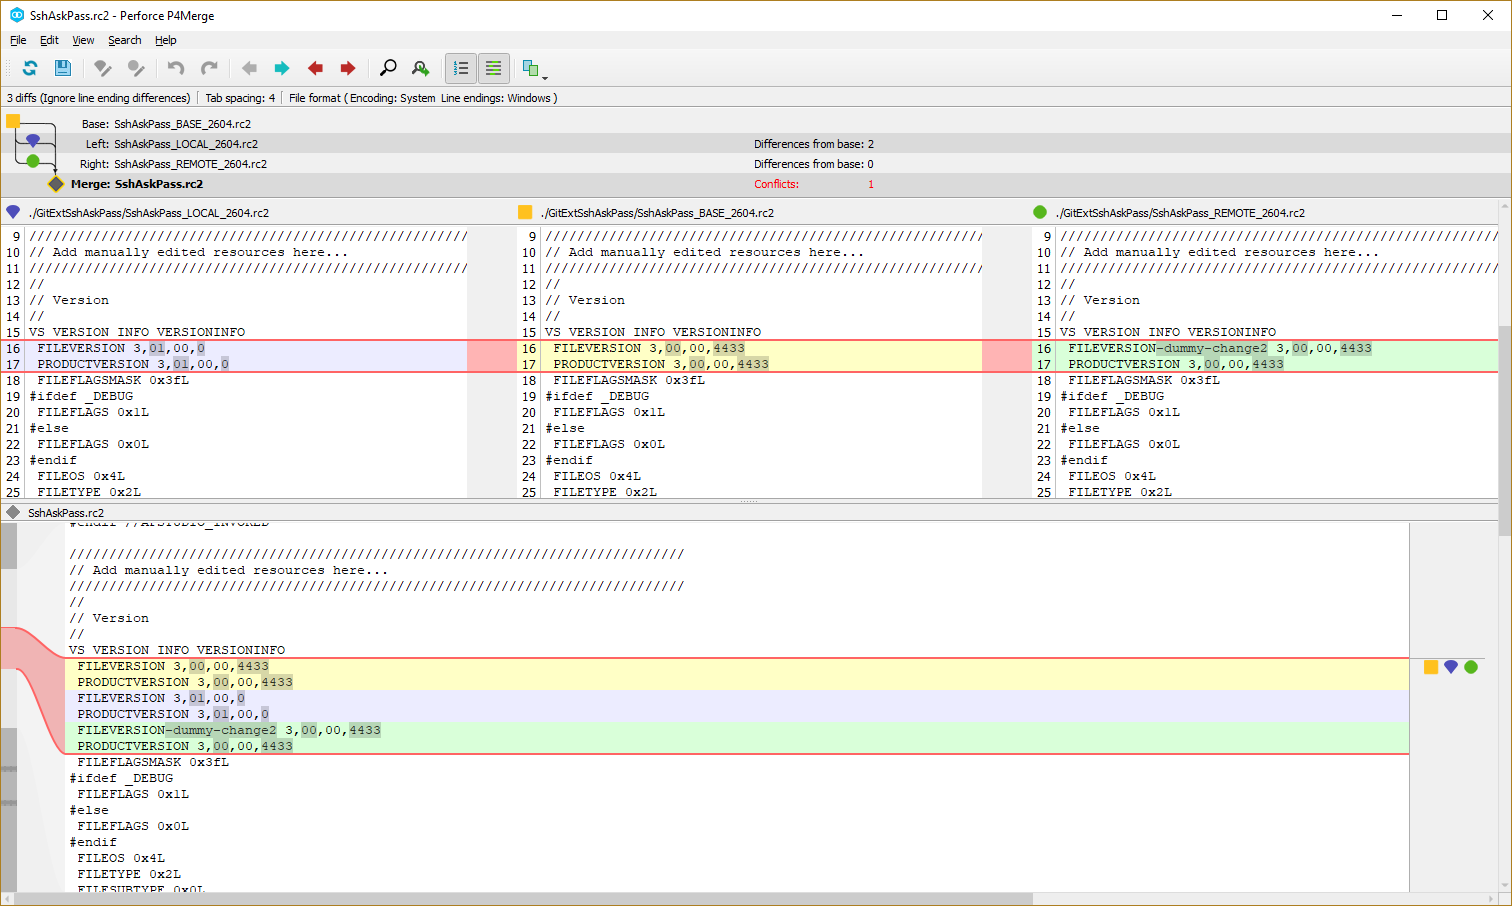
Task: Click the yellow Base file square icon
Action: 13,121
